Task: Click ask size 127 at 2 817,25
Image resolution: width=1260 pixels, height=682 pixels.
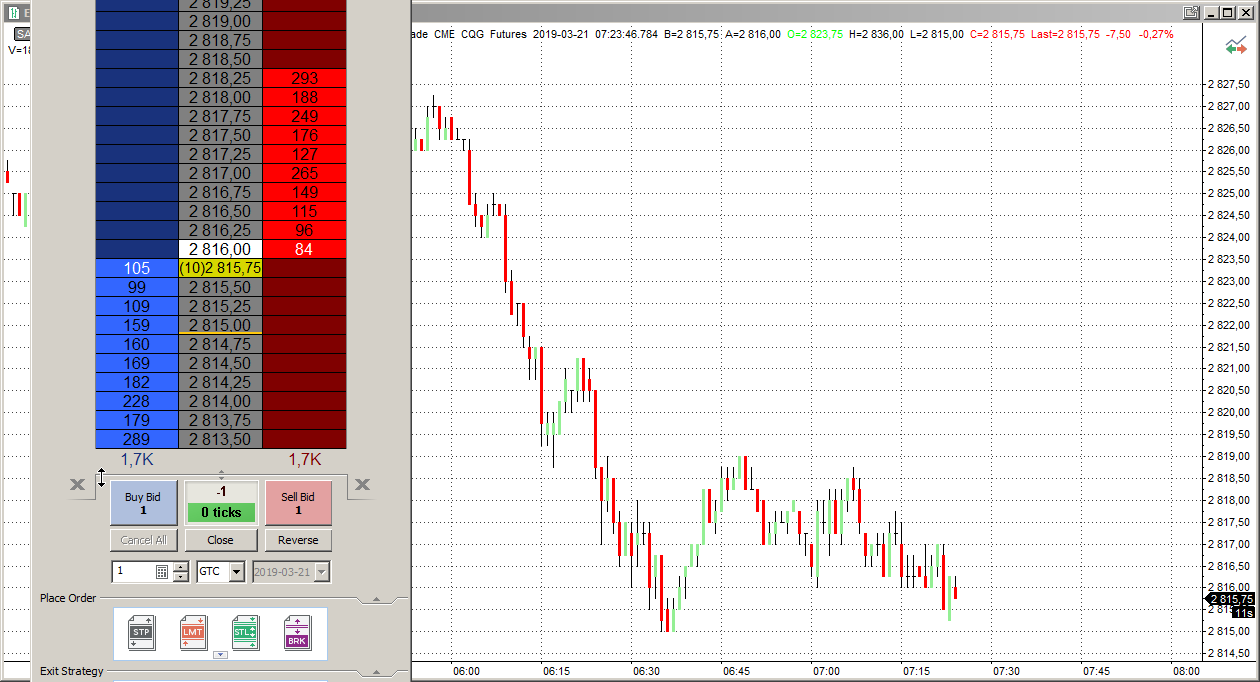Action: click(305, 154)
